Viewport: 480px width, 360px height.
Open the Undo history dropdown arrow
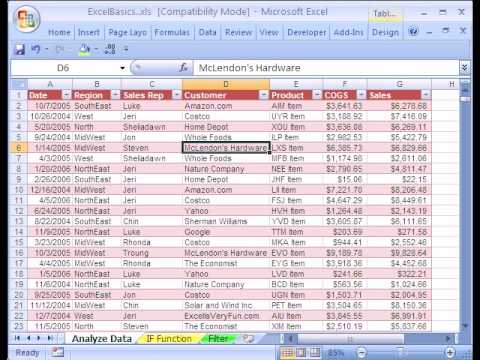pyautogui.click(x=46, y=49)
